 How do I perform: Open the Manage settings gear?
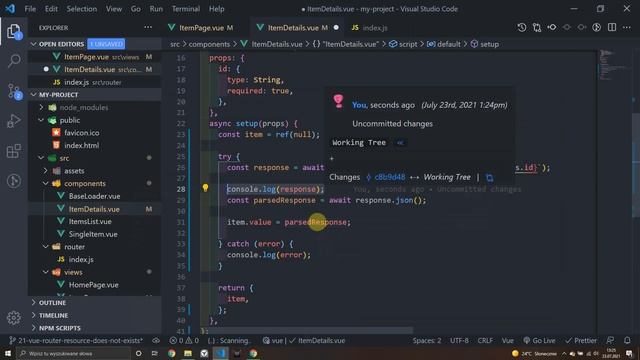tap(14, 318)
